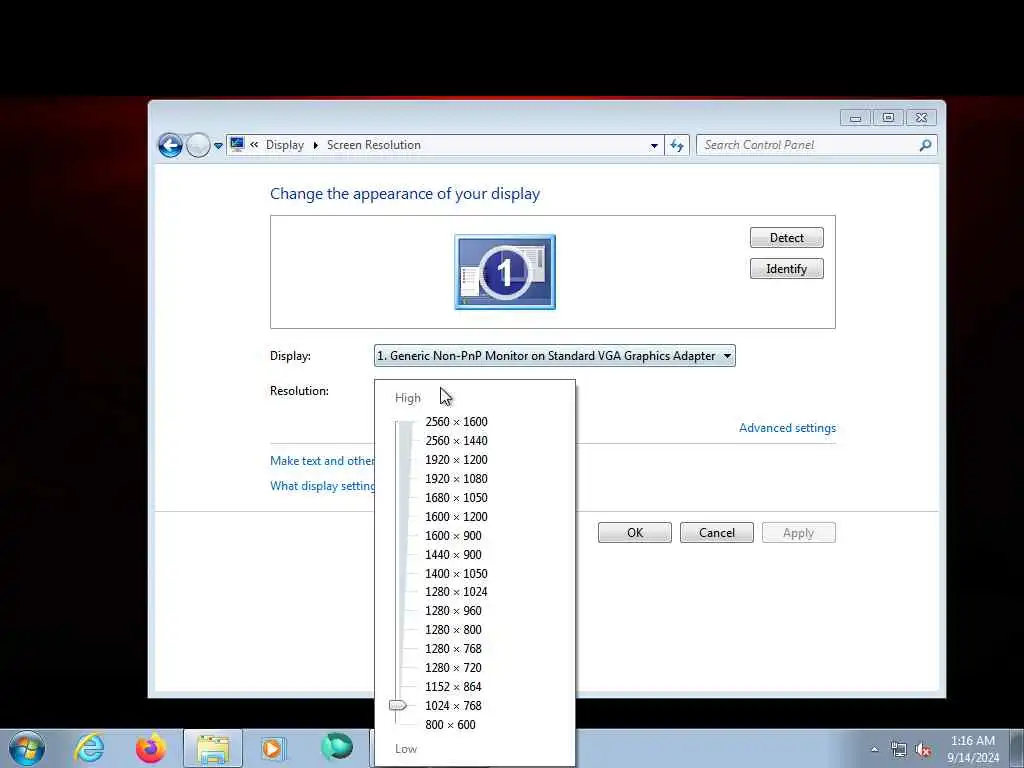The height and width of the screenshot is (768, 1024).
Task: Click the 1920 × 1200 resolution label
Action: pyautogui.click(x=456, y=460)
